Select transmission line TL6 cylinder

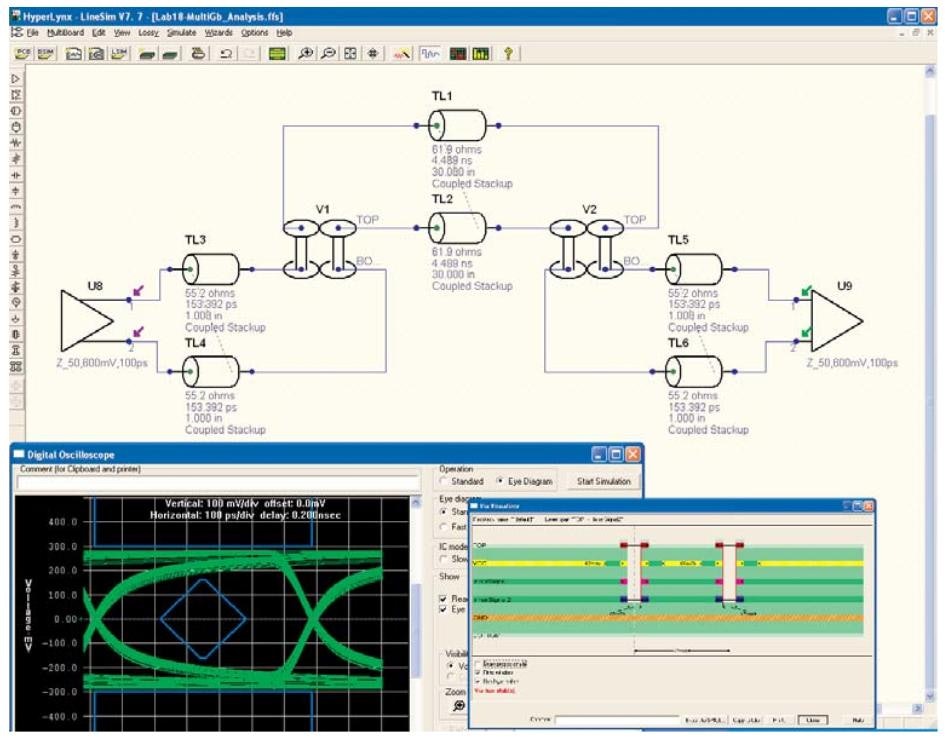pyautogui.click(x=694, y=372)
